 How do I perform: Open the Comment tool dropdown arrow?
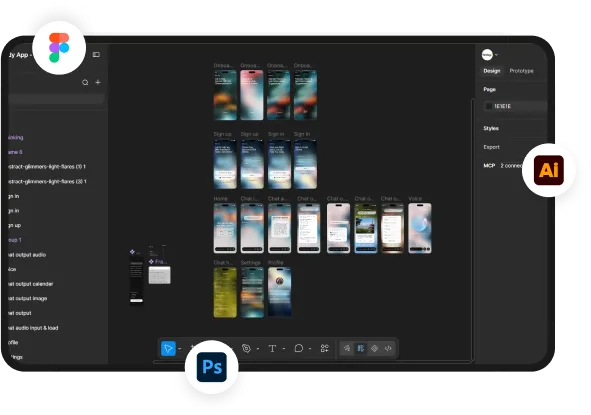pyautogui.click(x=310, y=349)
